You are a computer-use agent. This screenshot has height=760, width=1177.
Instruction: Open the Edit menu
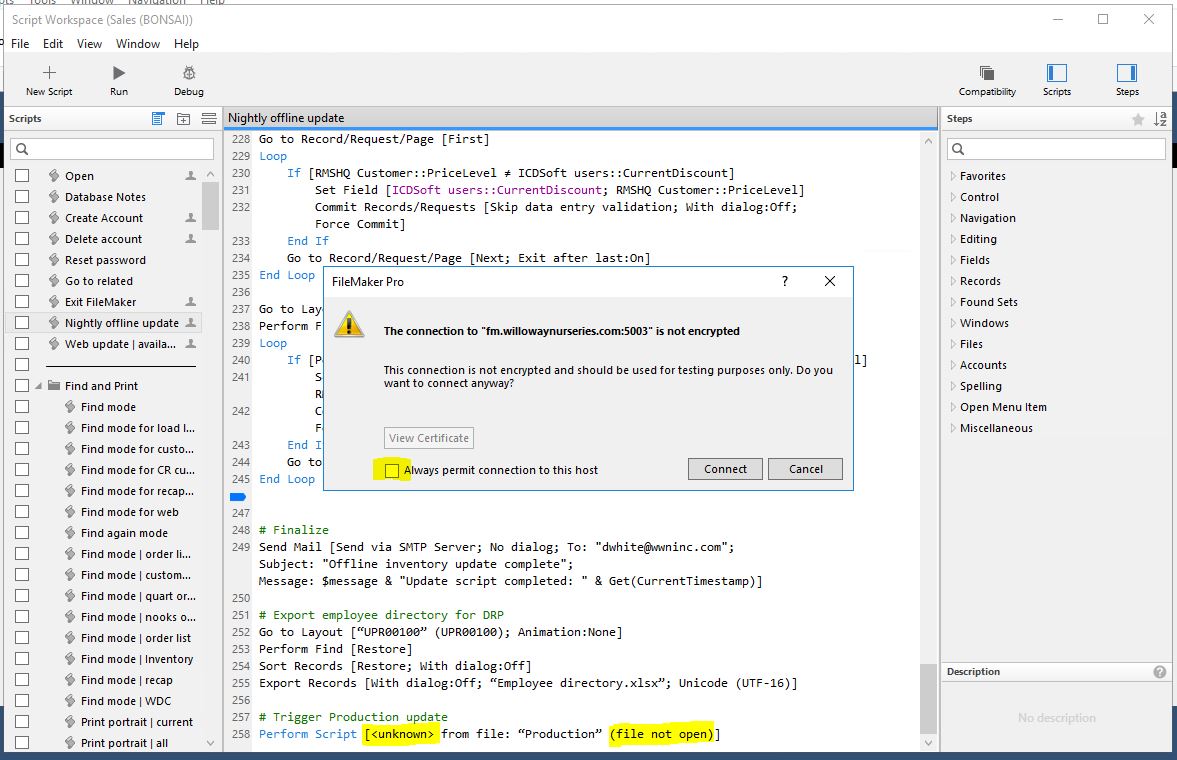coord(53,44)
